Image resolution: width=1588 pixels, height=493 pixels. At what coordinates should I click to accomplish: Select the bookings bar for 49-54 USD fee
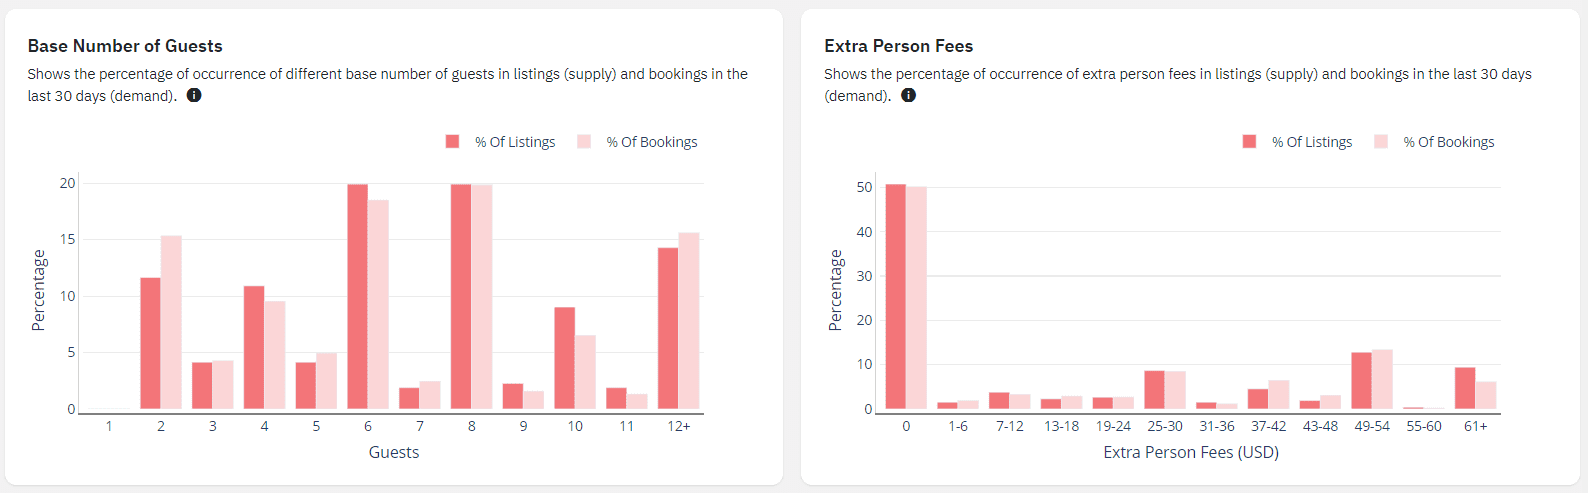tap(1382, 379)
